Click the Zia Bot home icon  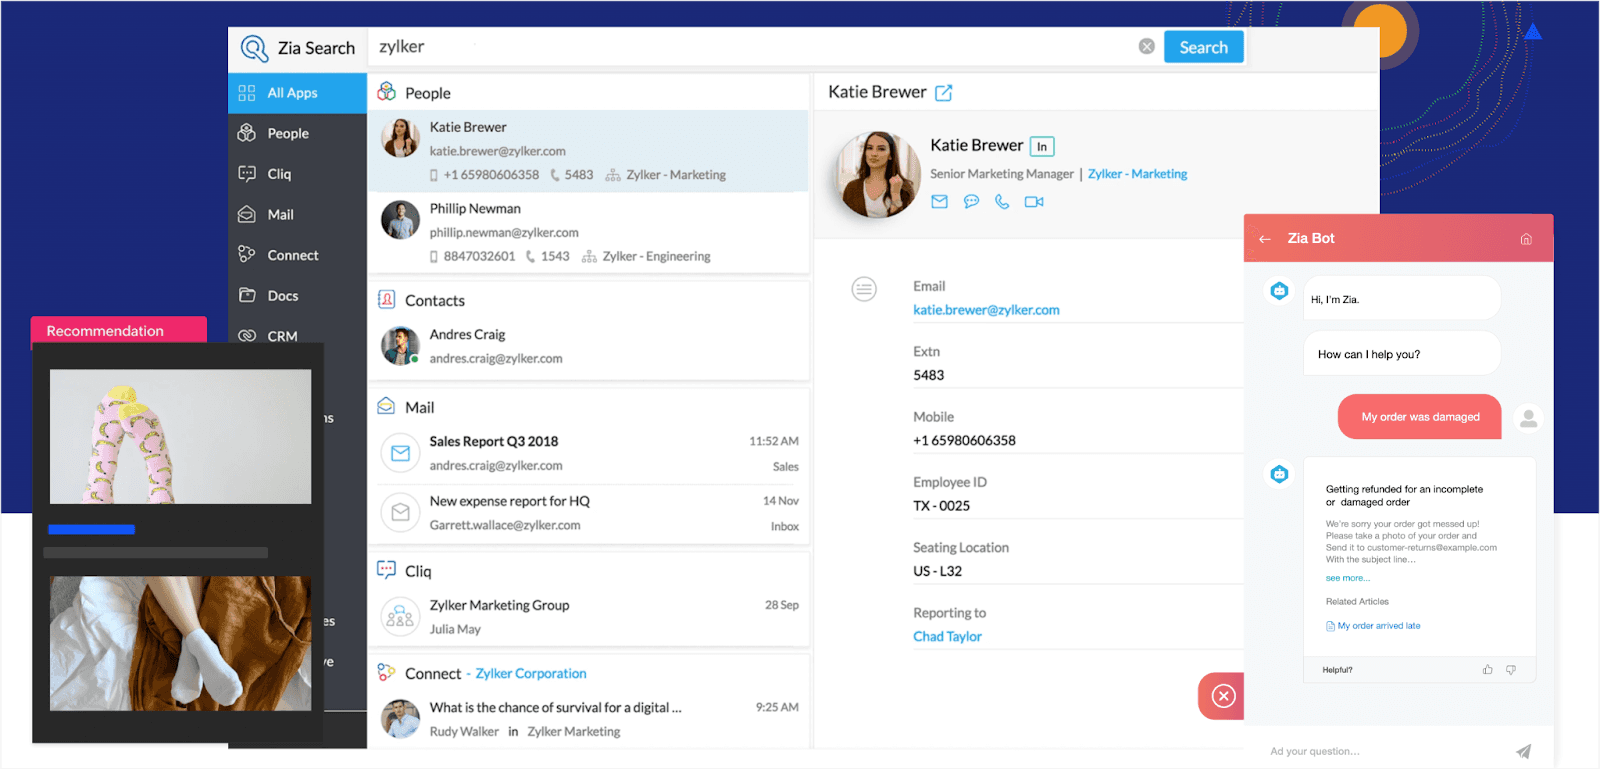click(x=1526, y=239)
